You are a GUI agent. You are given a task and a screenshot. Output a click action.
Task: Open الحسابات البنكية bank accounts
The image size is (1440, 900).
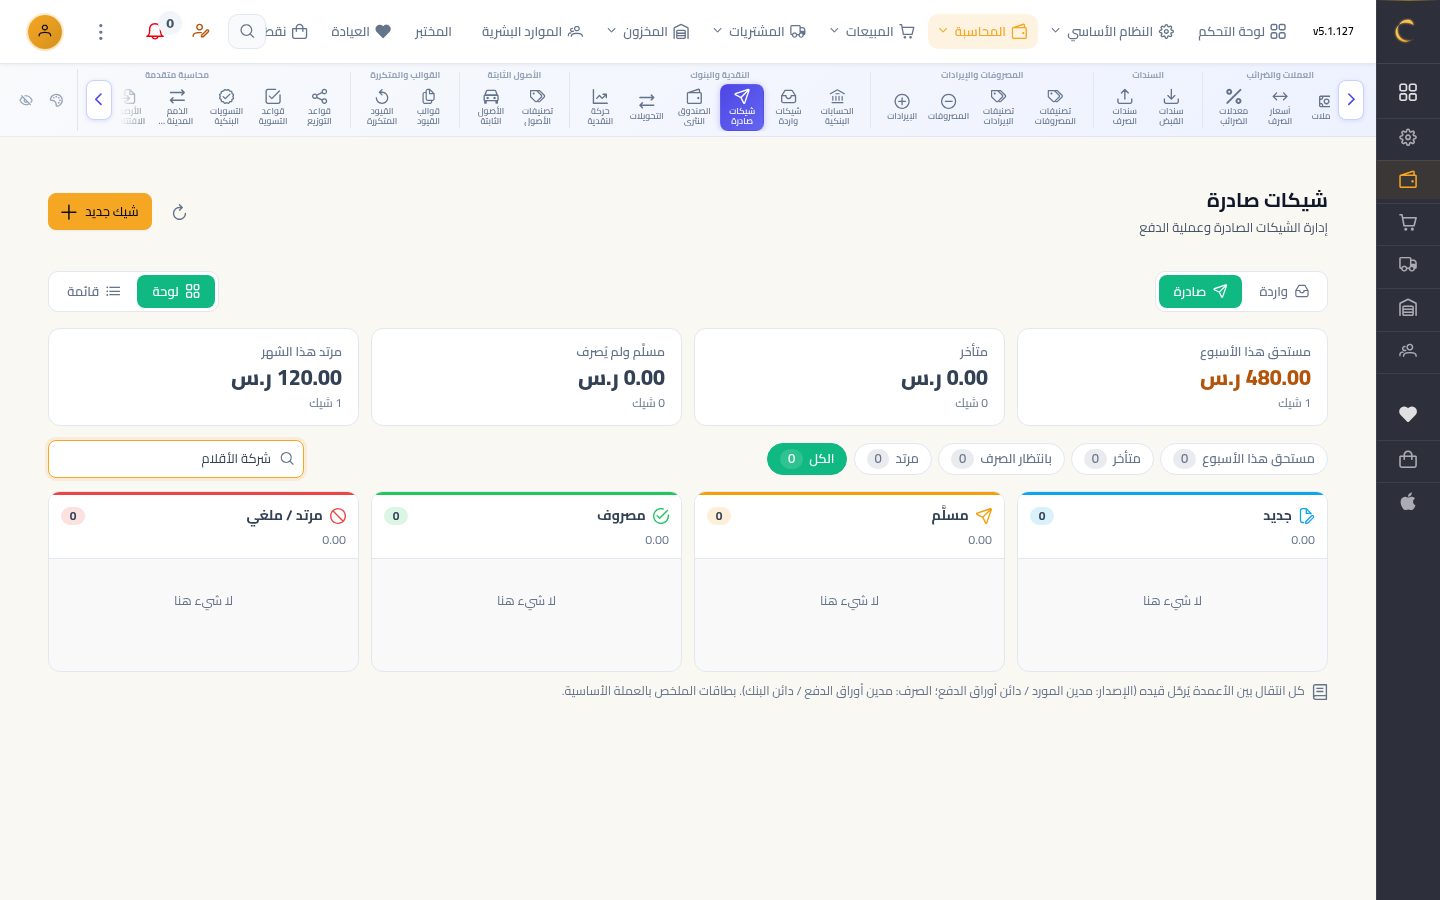(x=837, y=107)
